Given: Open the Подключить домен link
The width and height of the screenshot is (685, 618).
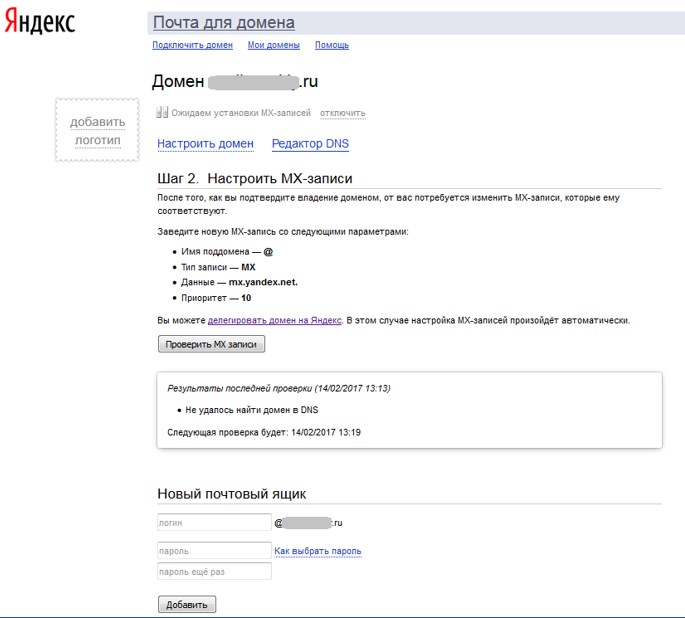Looking at the screenshot, I should point(192,45).
